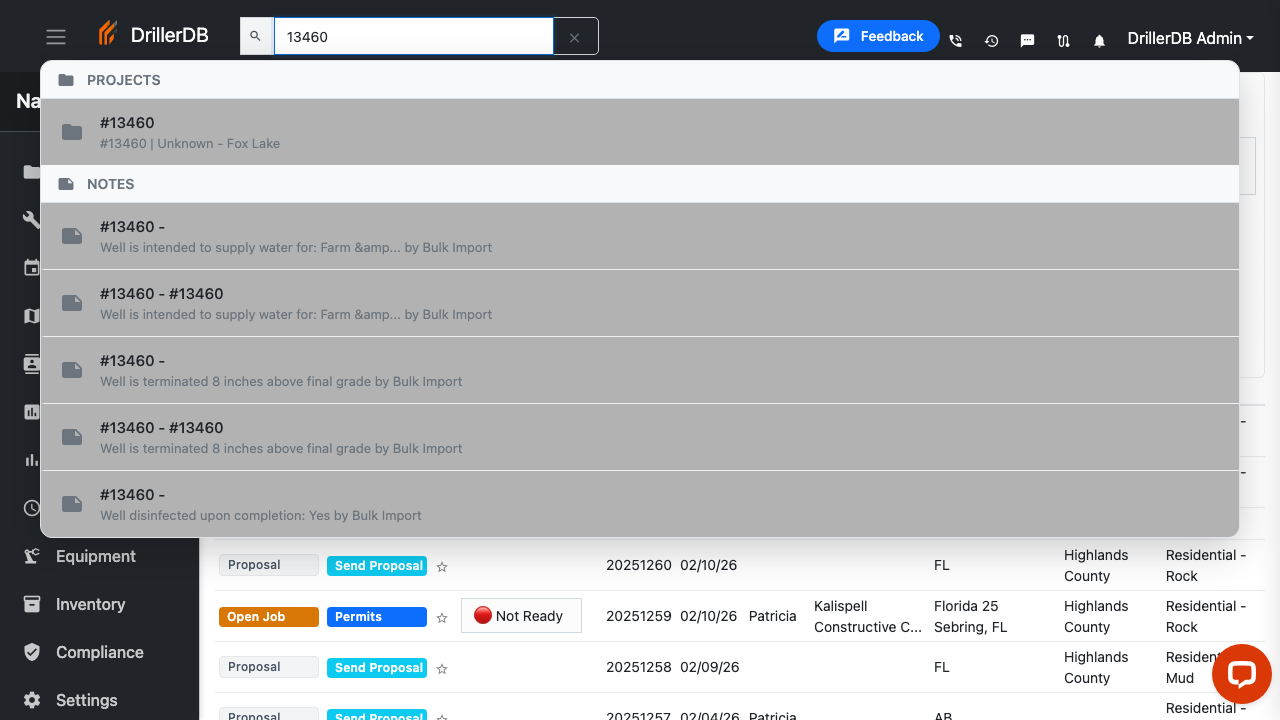1280x720 pixels.
Task: Click the search magnifier icon
Action: coord(256,35)
